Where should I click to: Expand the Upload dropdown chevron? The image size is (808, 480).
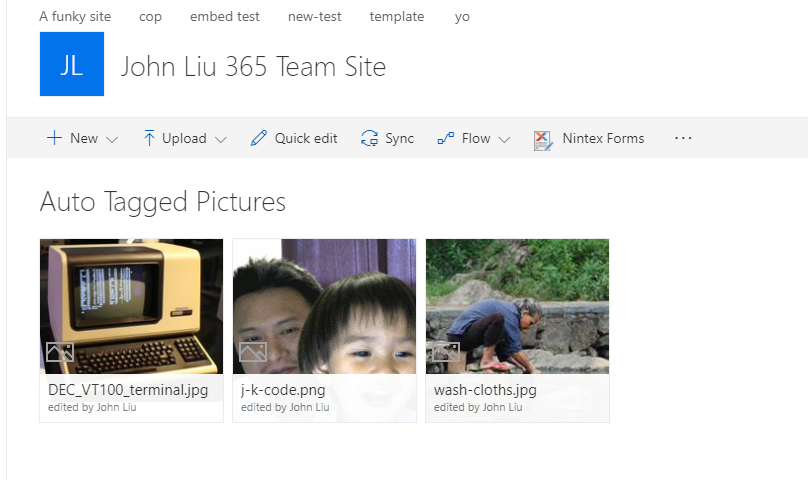pyautogui.click(x=220, y=139)
